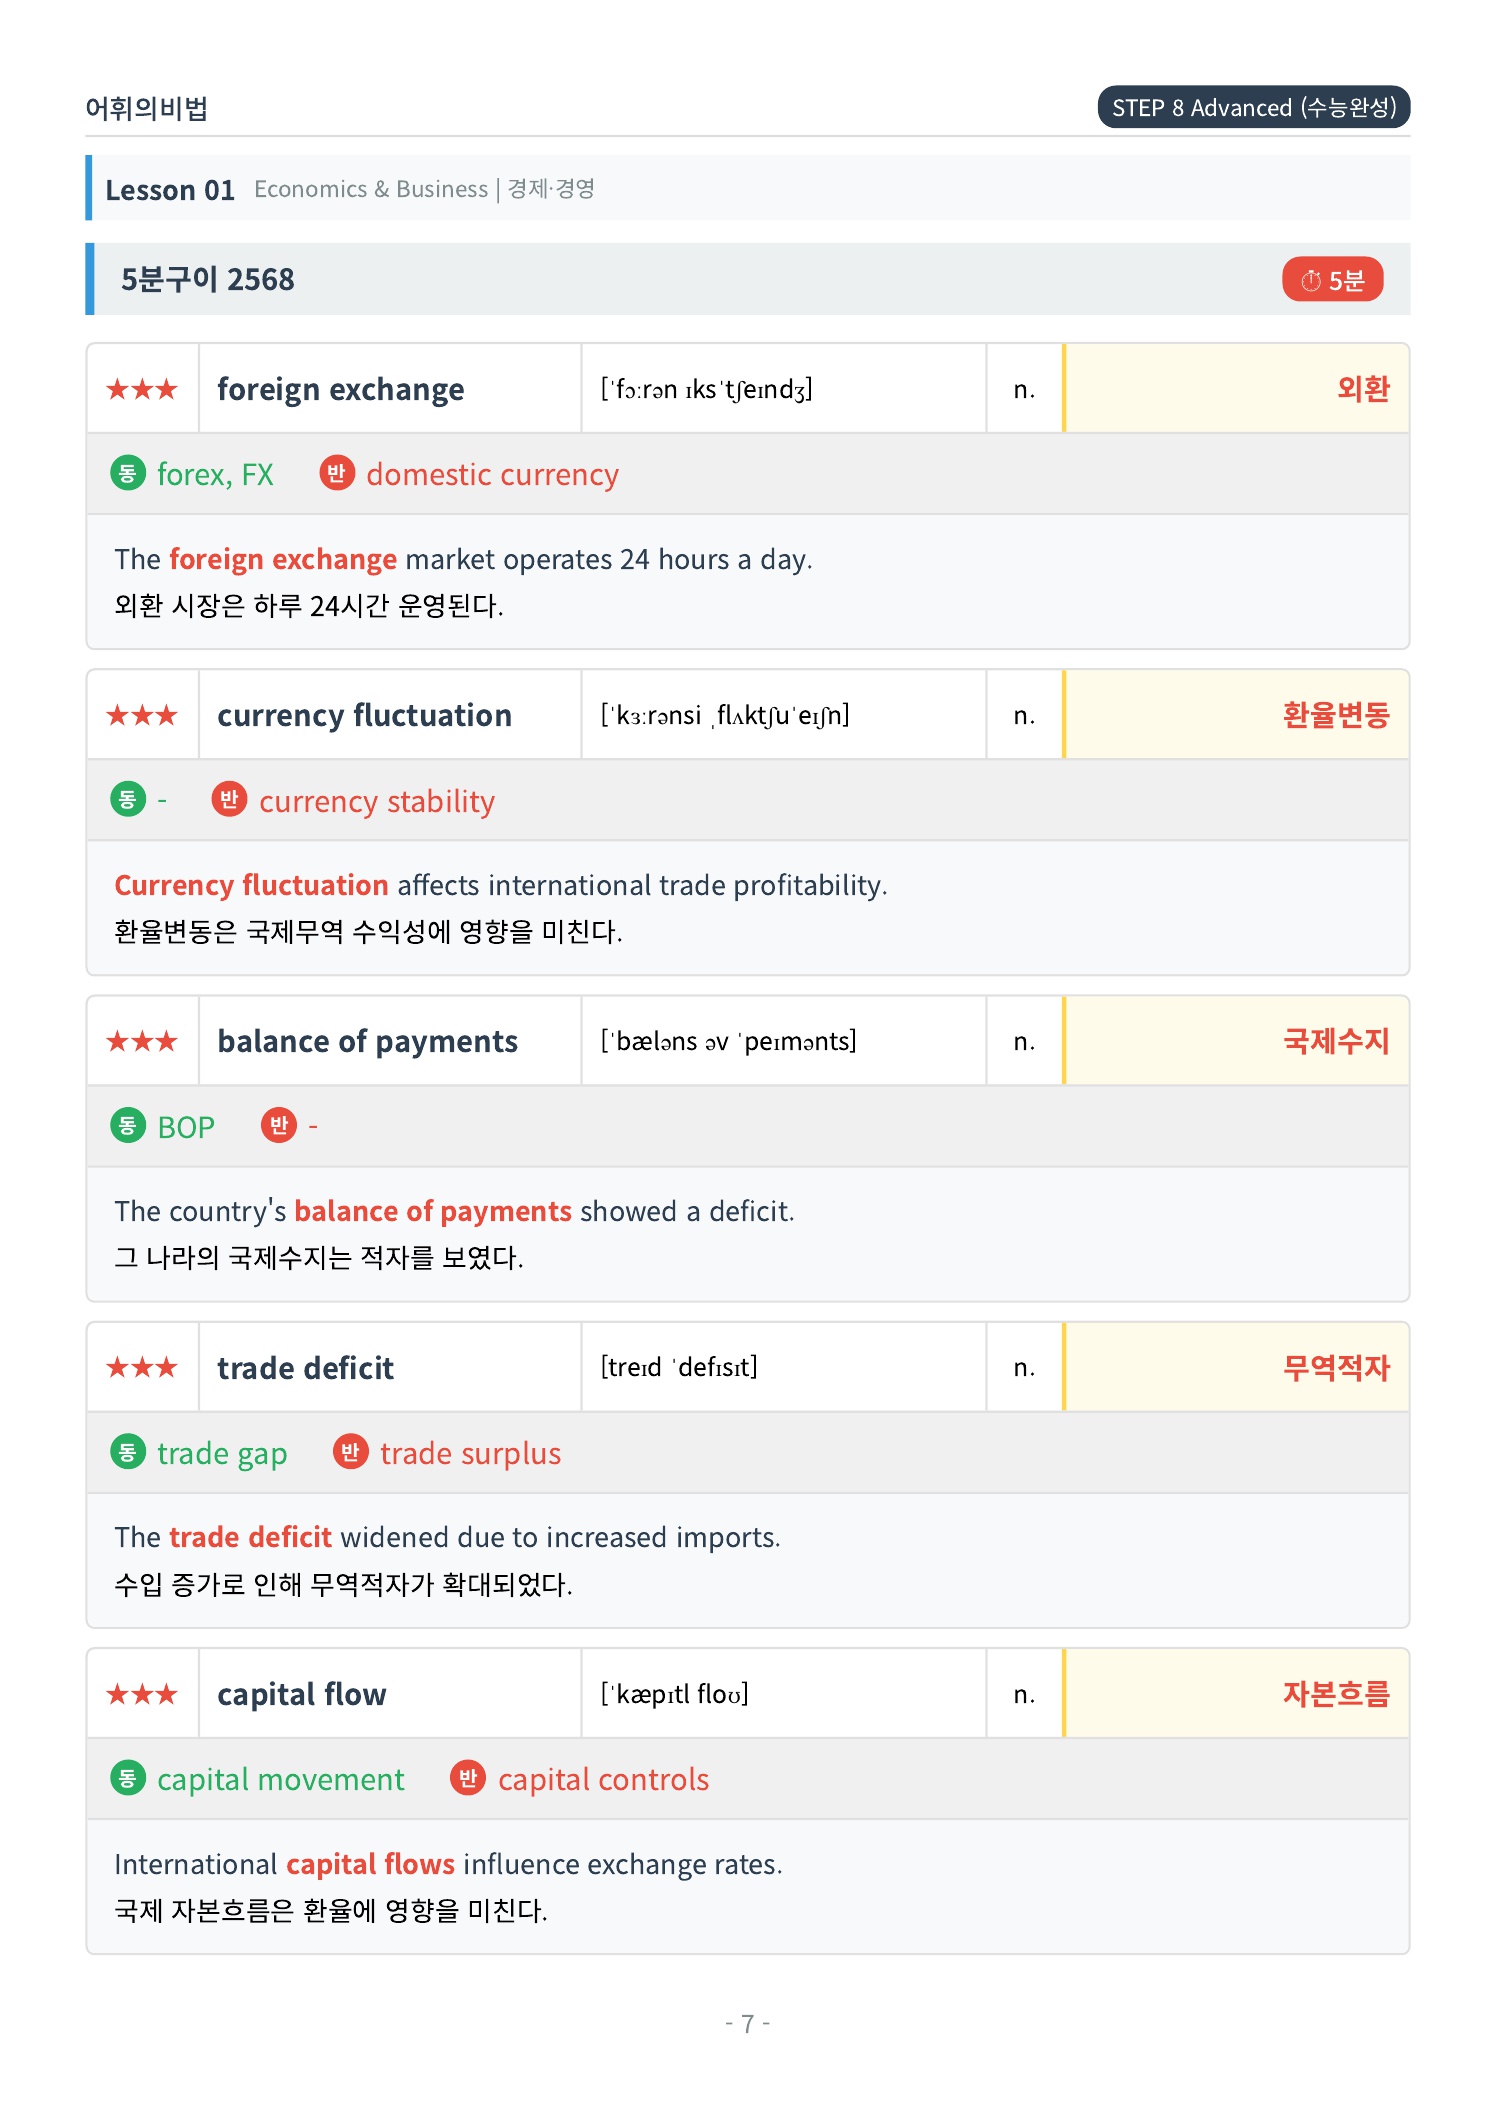
Task: Click the 5분구이 2568 section heading
Action: 208,279
